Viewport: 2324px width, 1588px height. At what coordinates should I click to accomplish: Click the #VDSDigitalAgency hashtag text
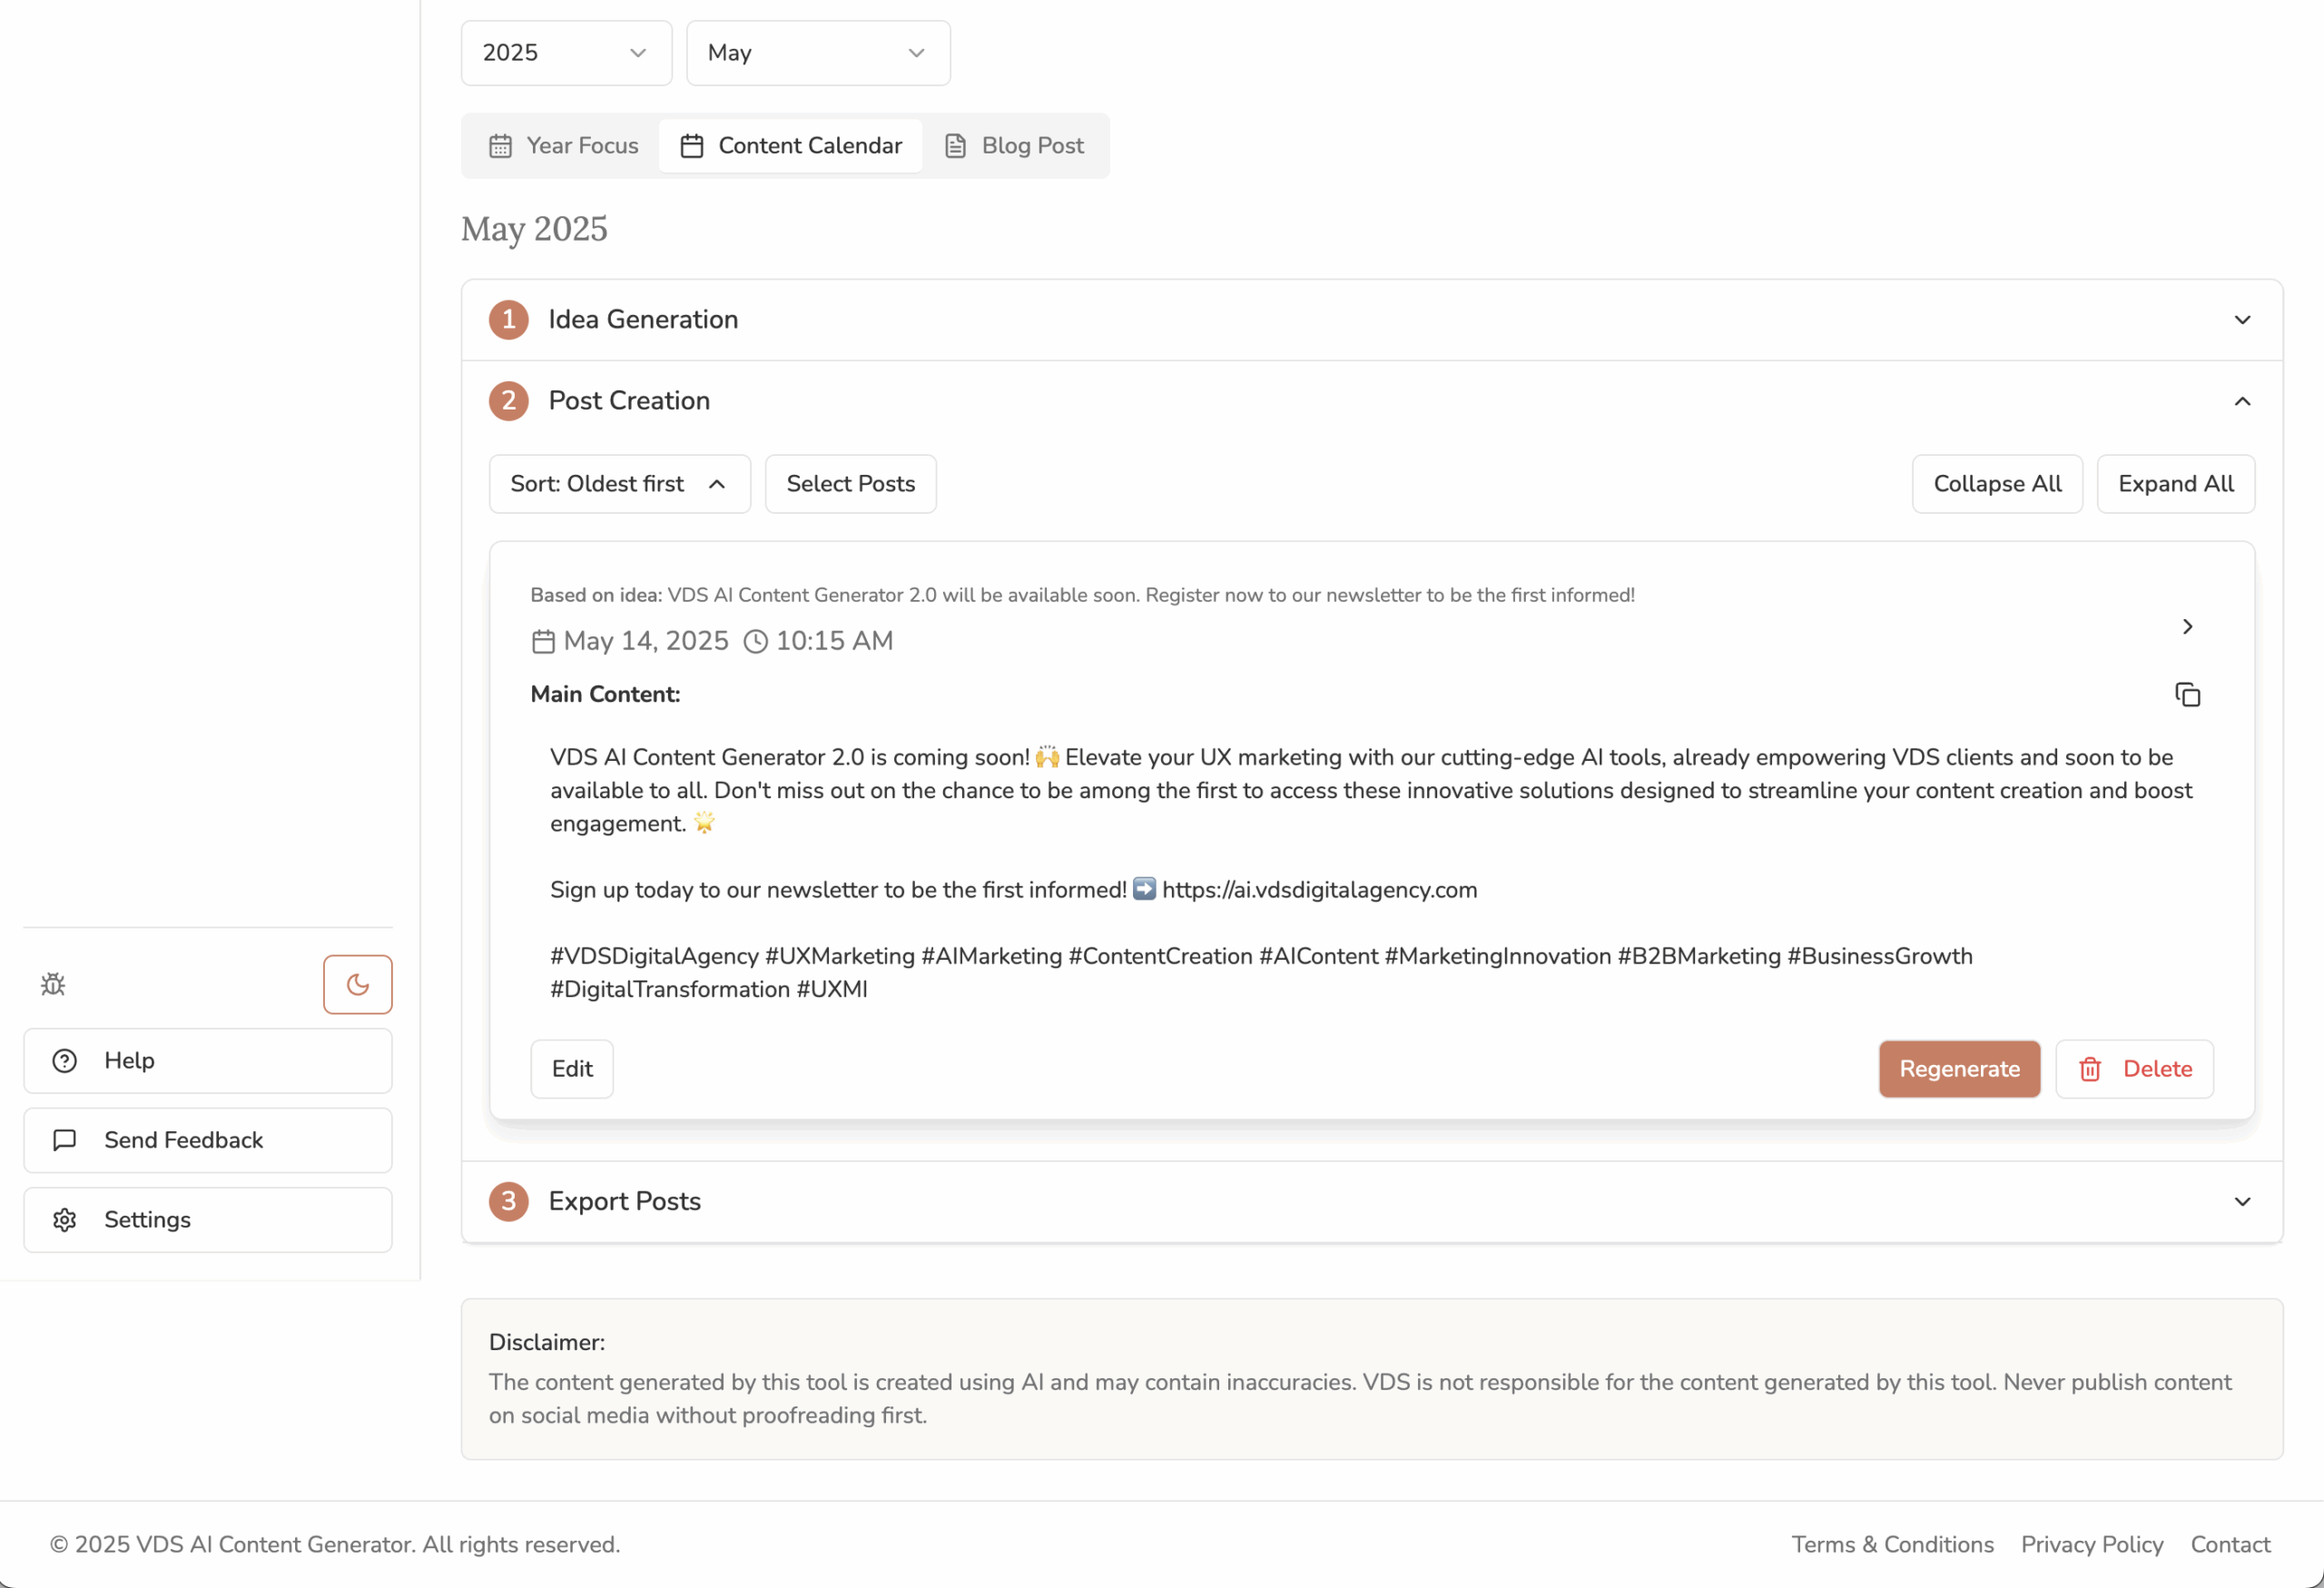click(654, 956)
